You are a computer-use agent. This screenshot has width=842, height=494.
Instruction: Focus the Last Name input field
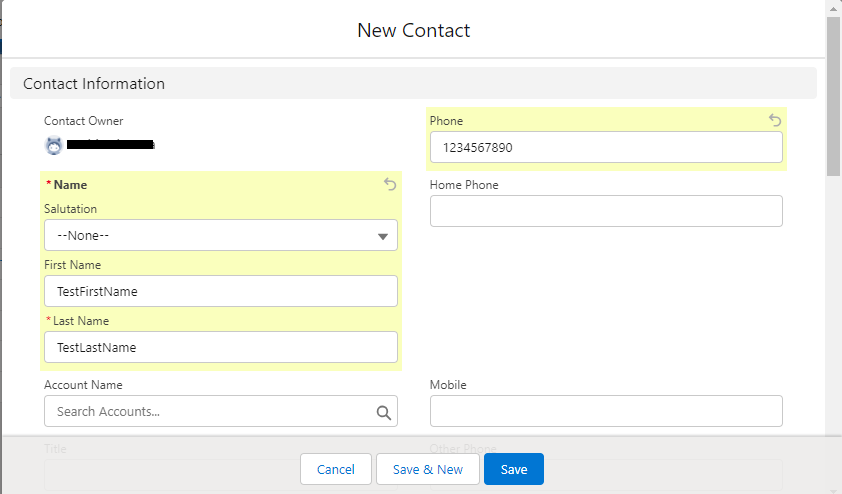[x=221, y=347]
